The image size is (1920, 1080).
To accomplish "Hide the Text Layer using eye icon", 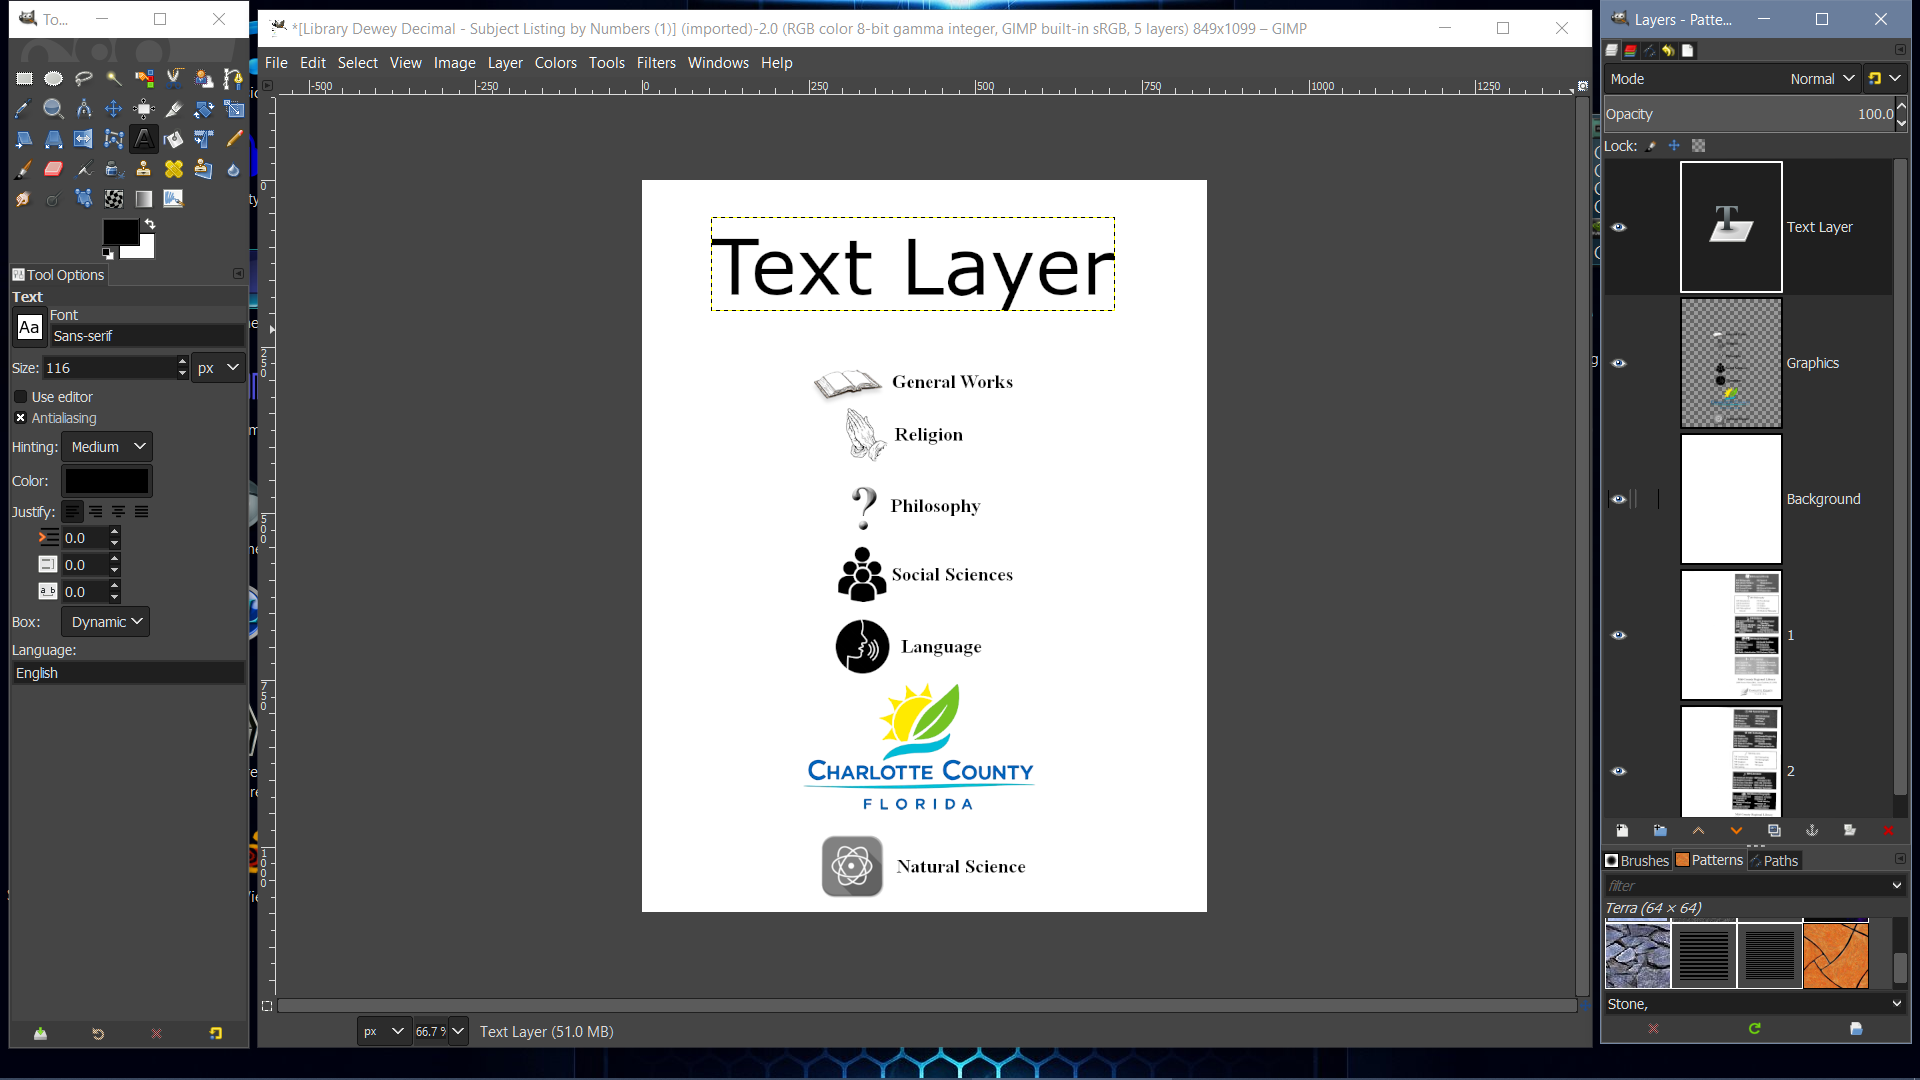I will coord(1619,227).
